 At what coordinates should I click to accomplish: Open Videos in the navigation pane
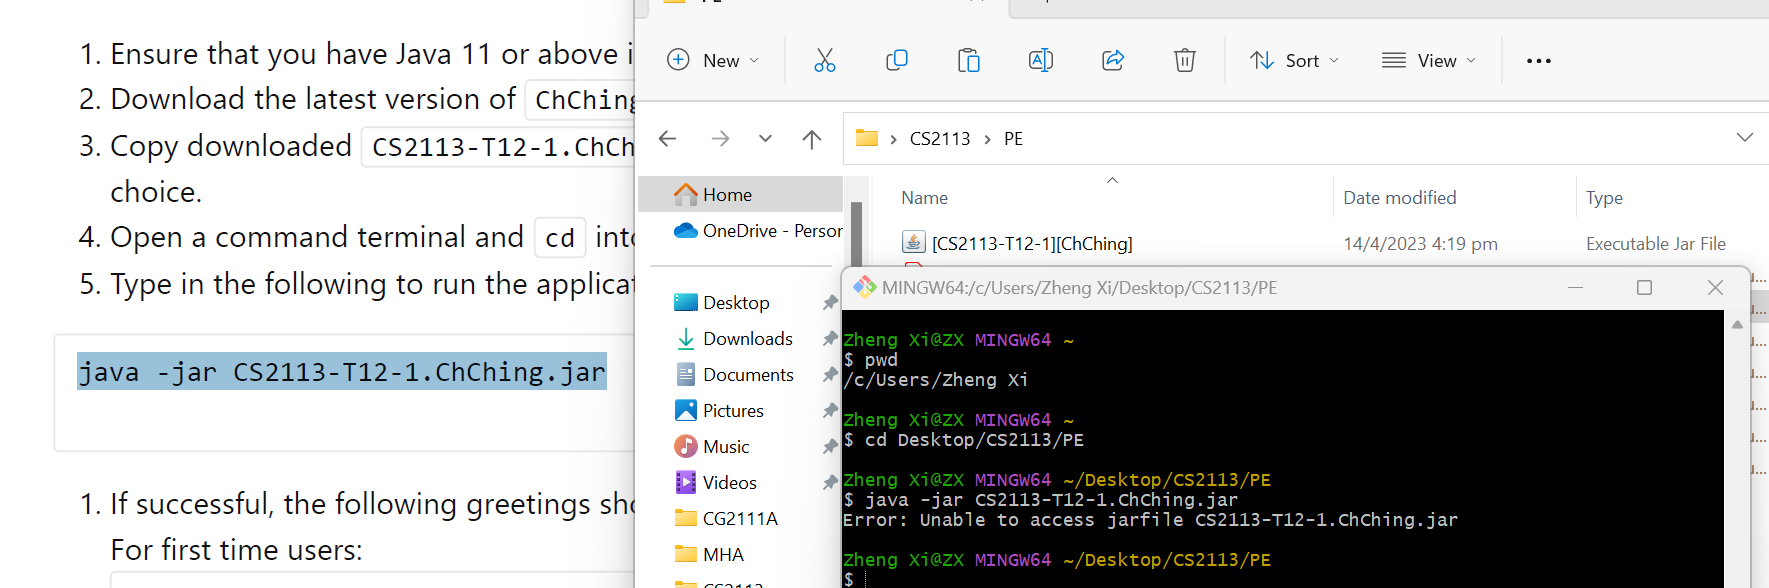pos(729,483)
